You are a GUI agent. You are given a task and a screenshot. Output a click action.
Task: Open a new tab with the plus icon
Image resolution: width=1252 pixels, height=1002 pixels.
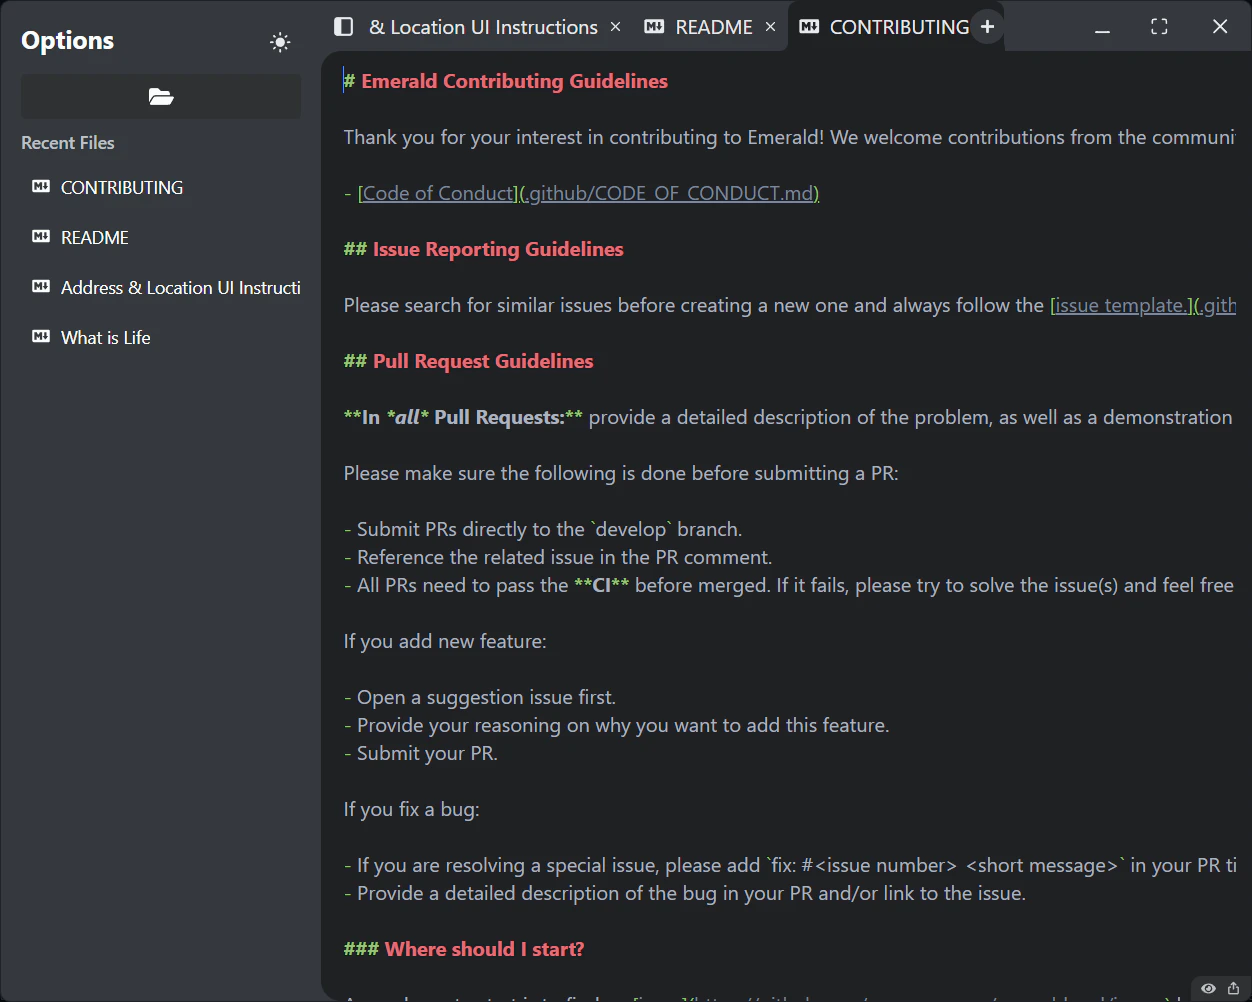[987, 25]
